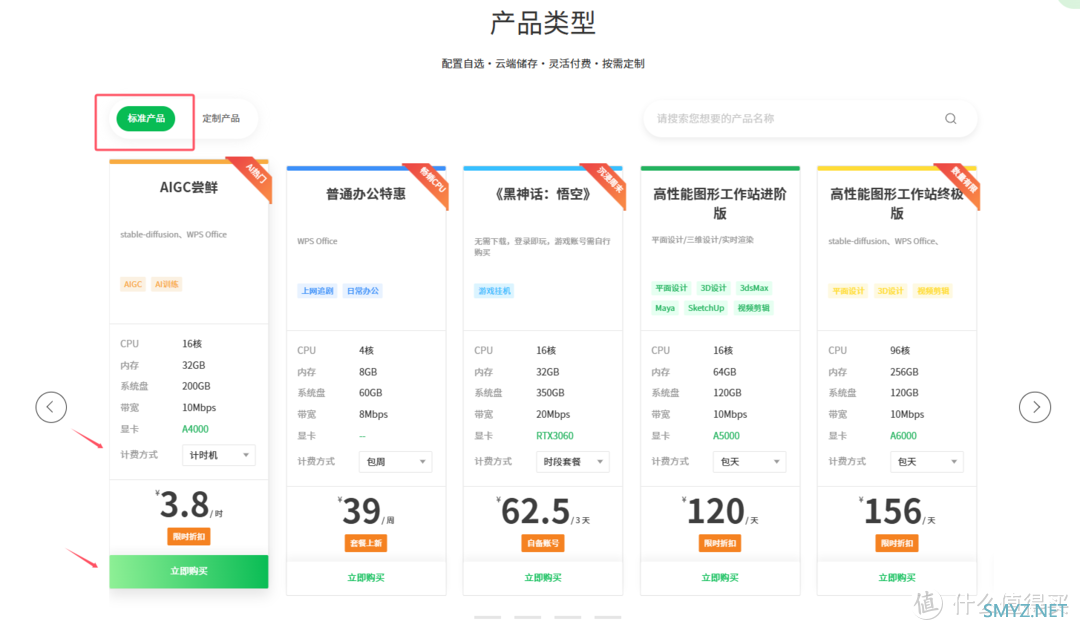
Task: Click 立即购买 under 普通办公特惠
Action: pyautogui.click(x=366, y=577)
